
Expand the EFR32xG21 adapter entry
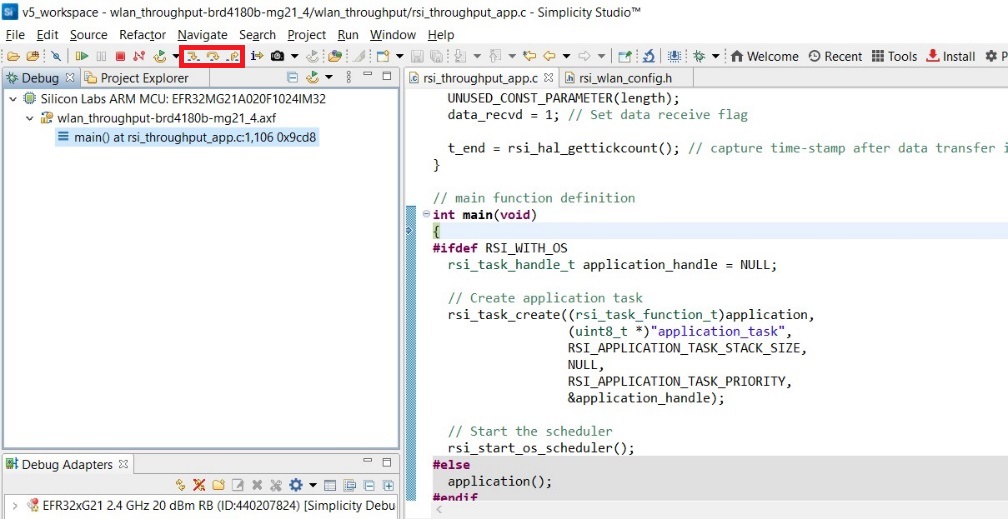[x=15, y=506]
